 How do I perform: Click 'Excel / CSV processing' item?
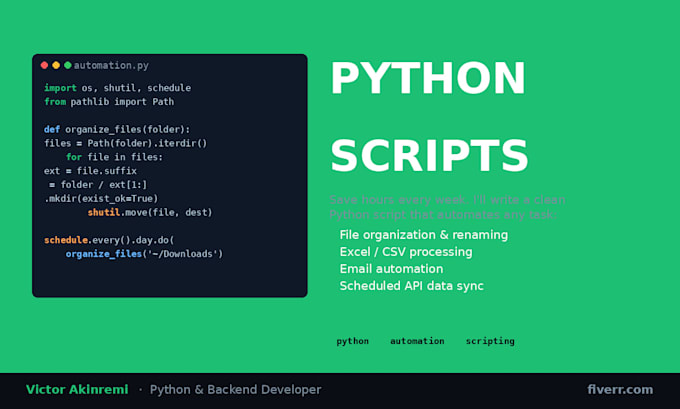(406, 252)
